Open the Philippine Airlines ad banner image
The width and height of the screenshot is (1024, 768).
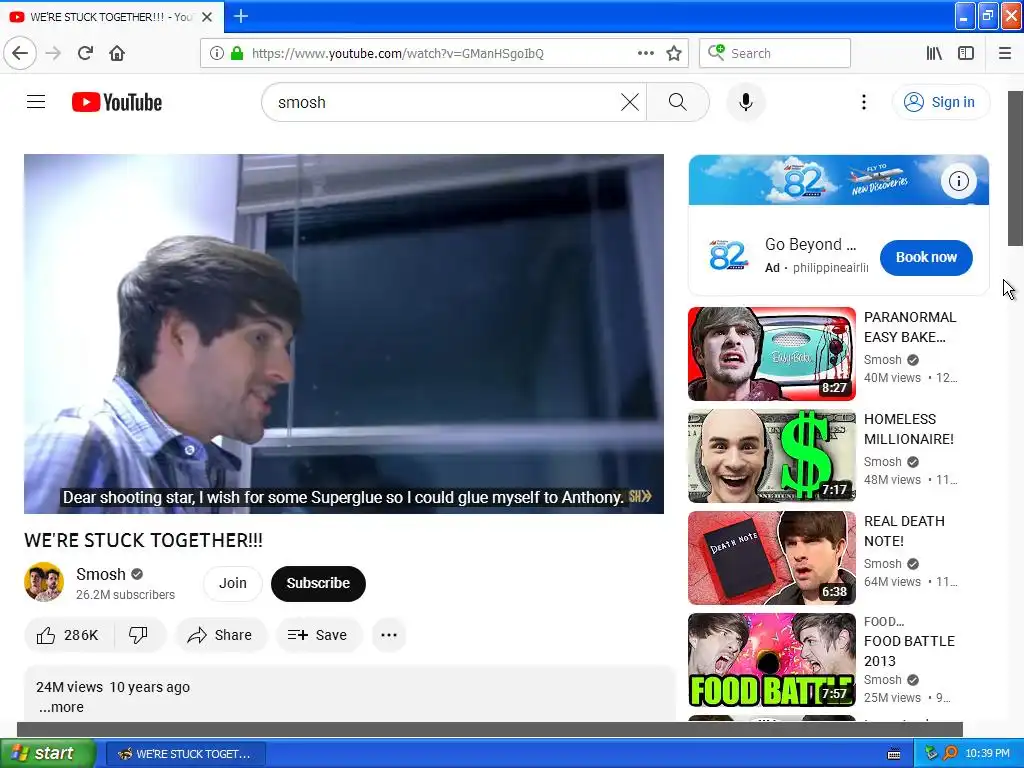pos(839,180)
